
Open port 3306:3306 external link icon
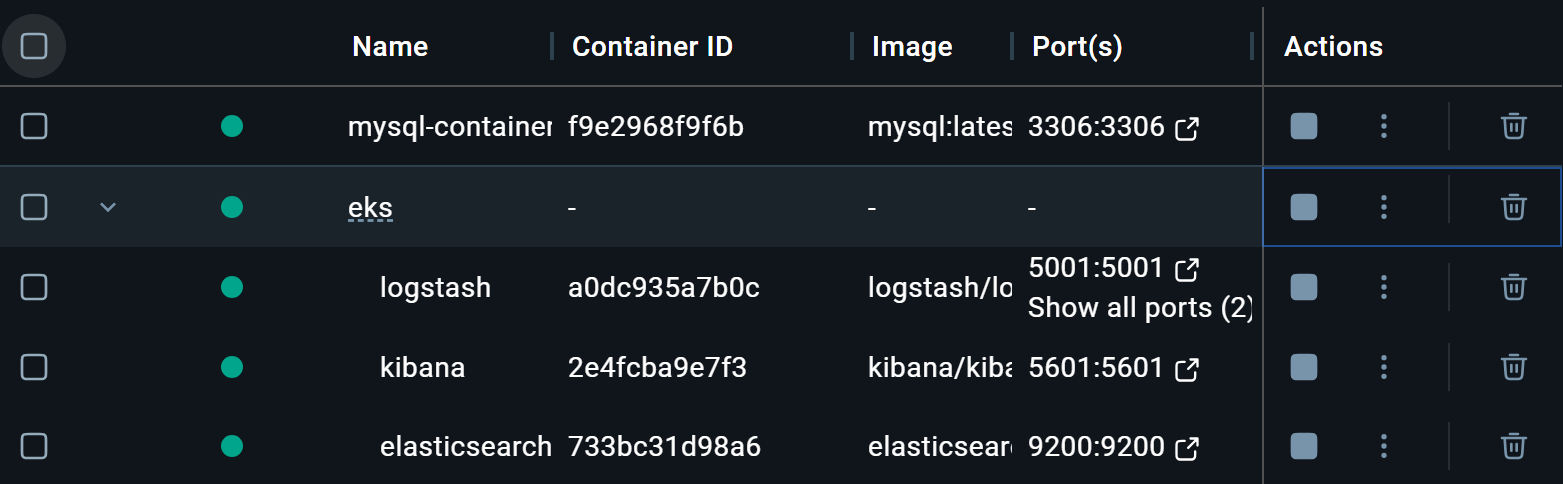click(1187, 128)
